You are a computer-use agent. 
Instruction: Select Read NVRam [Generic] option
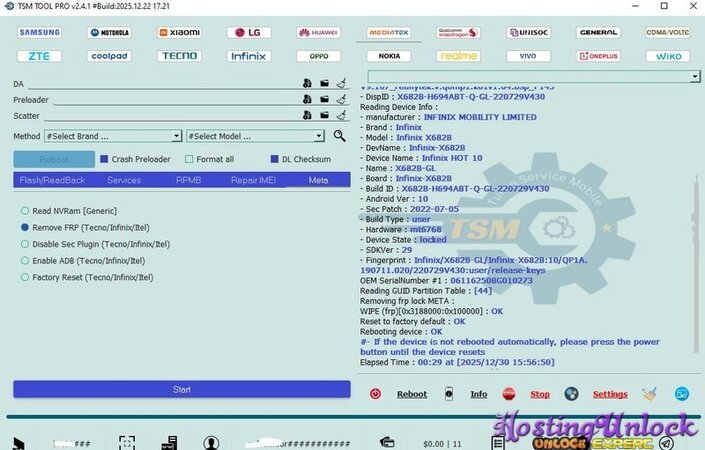pos(23,211)
